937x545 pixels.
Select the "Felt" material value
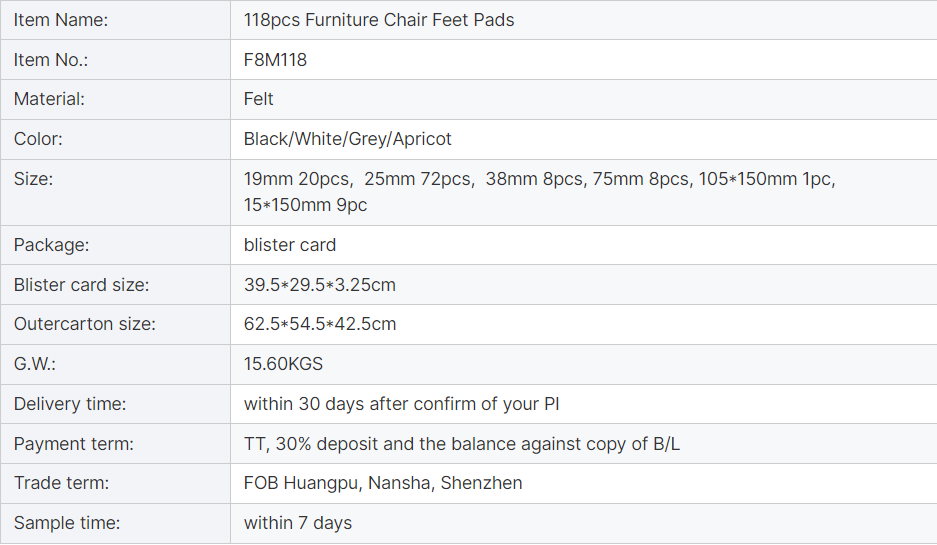pyautogui.click(x=258, y=99)
